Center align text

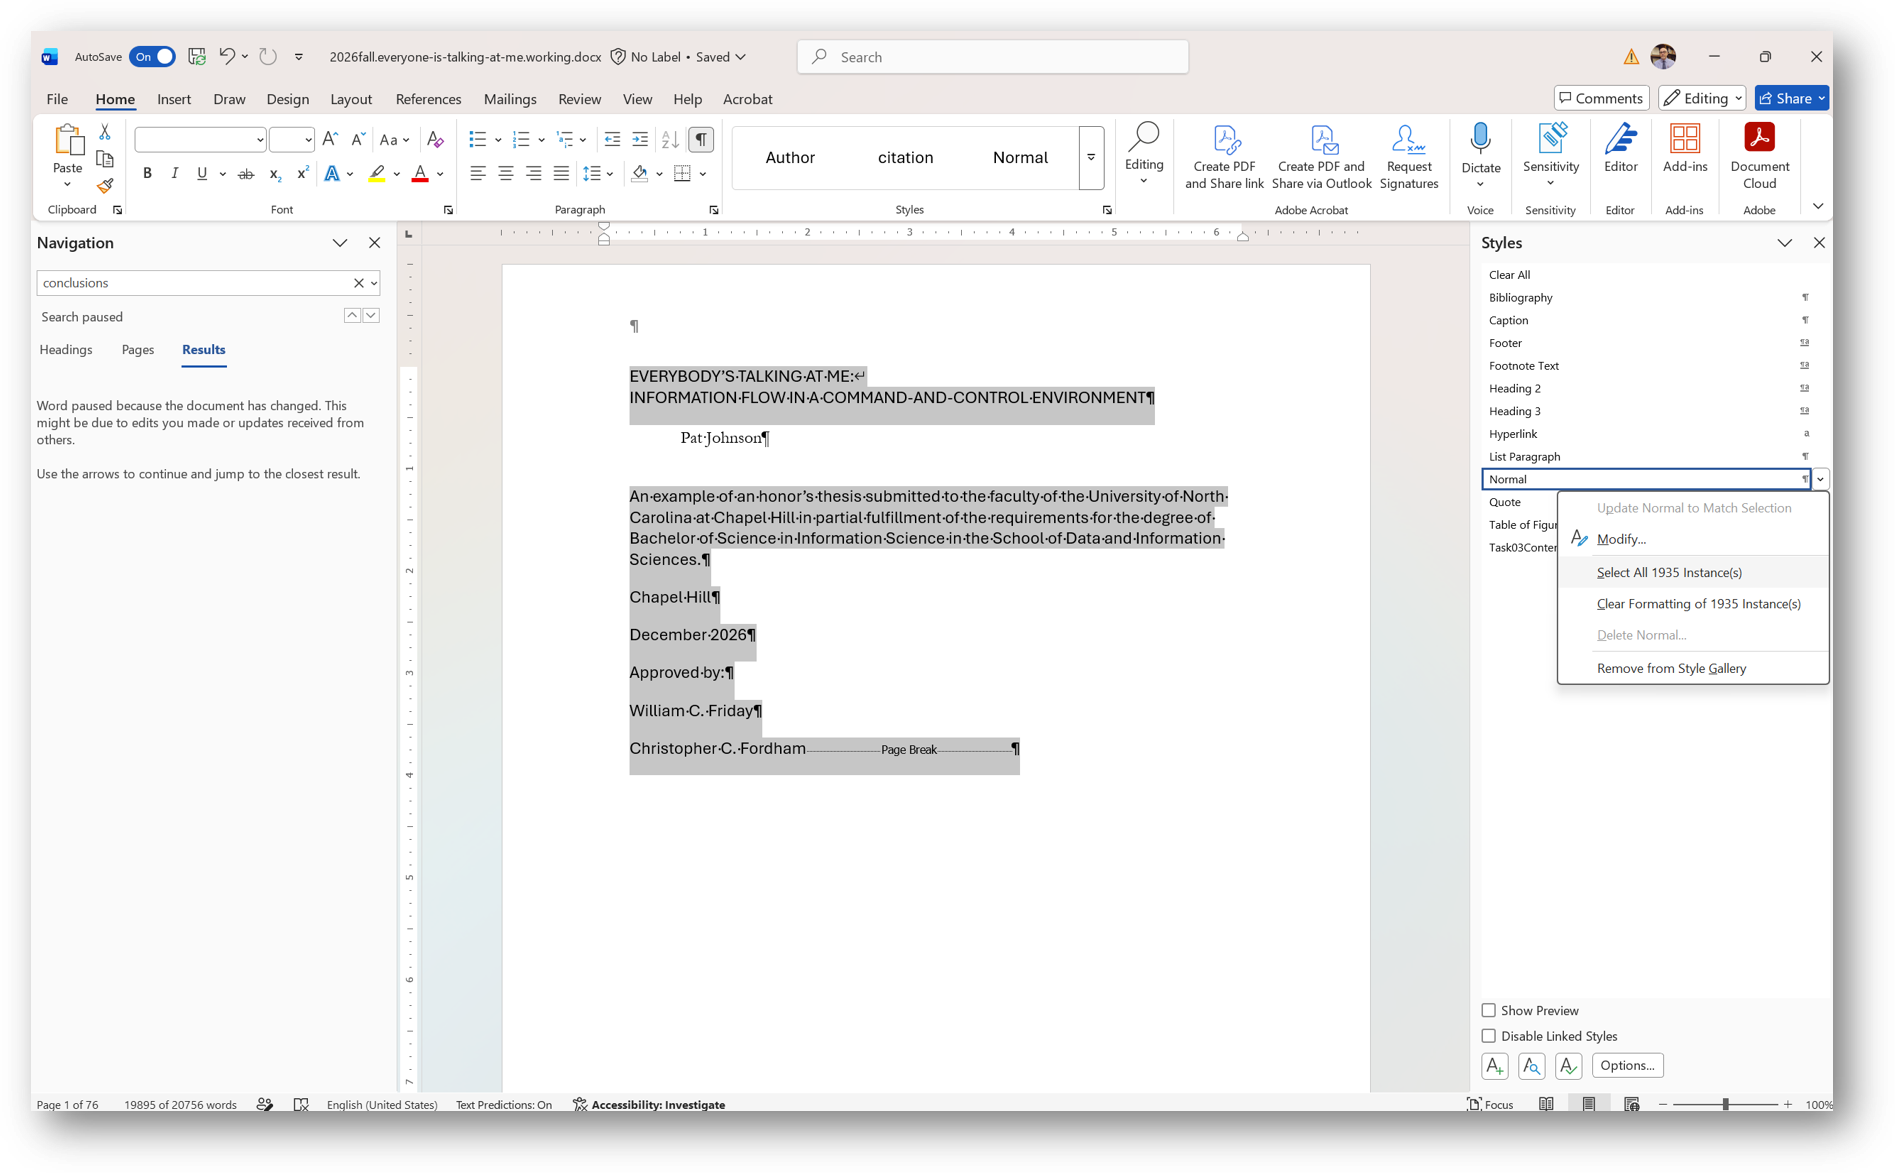506,174
